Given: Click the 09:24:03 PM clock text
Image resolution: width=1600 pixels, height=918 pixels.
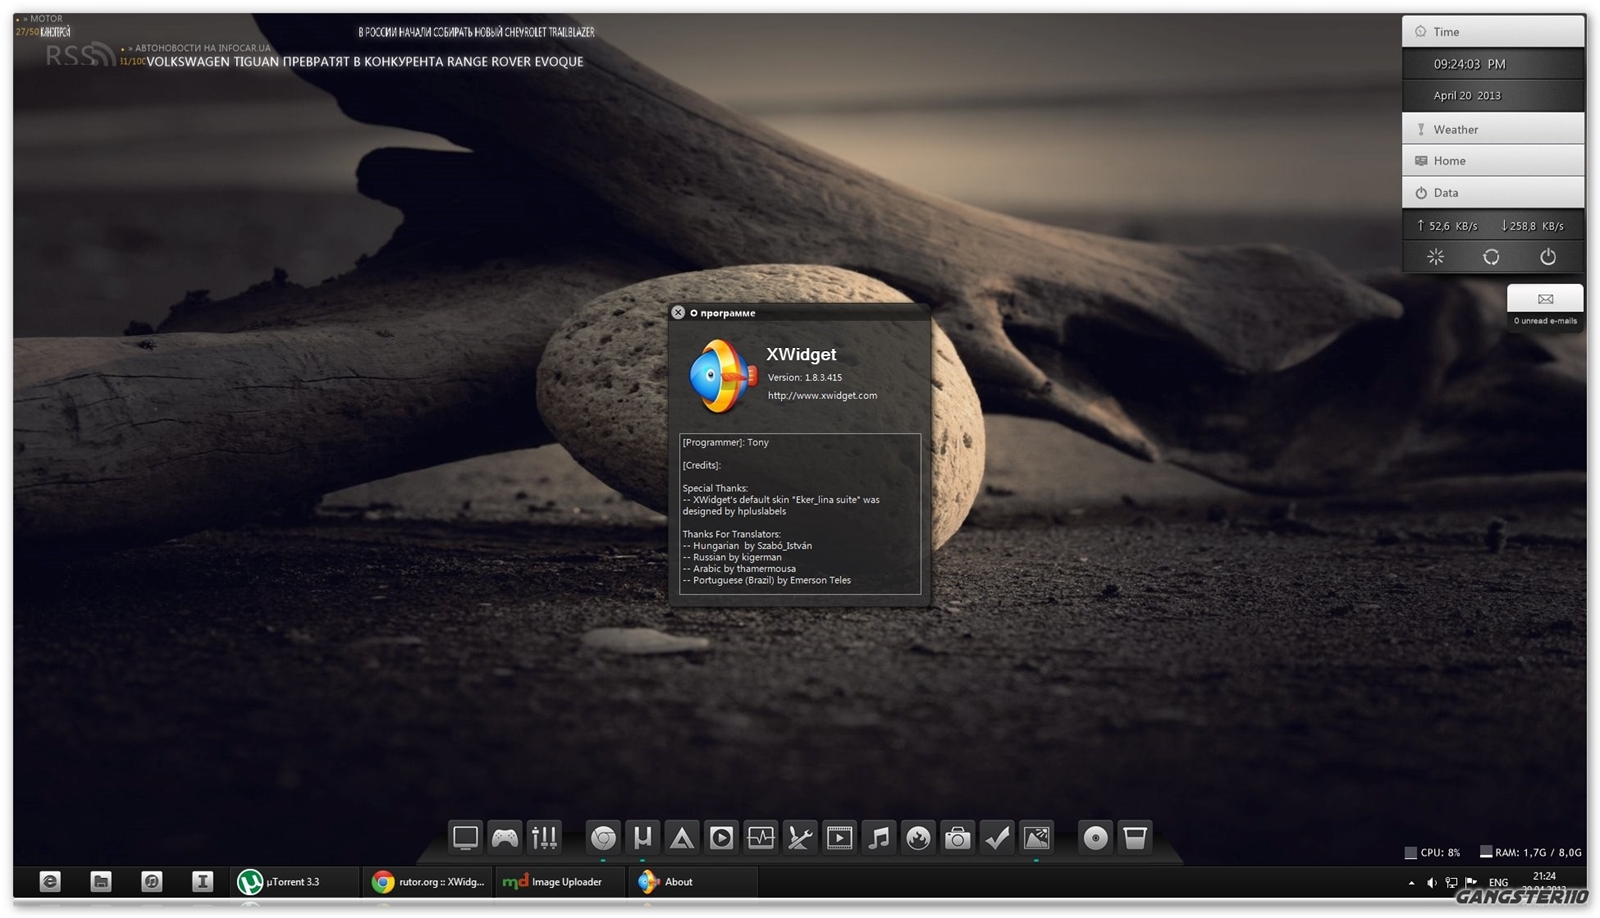Looking at the screenshot, I should point(1469,64).
